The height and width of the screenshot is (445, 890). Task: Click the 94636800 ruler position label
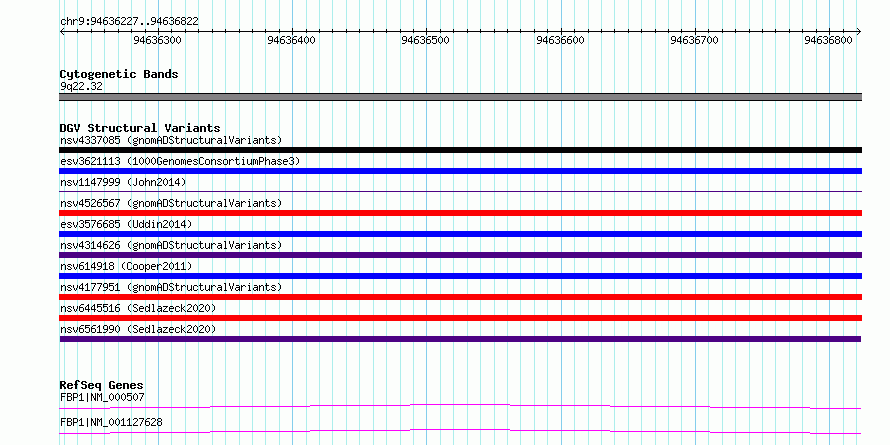tap(829, 40)
